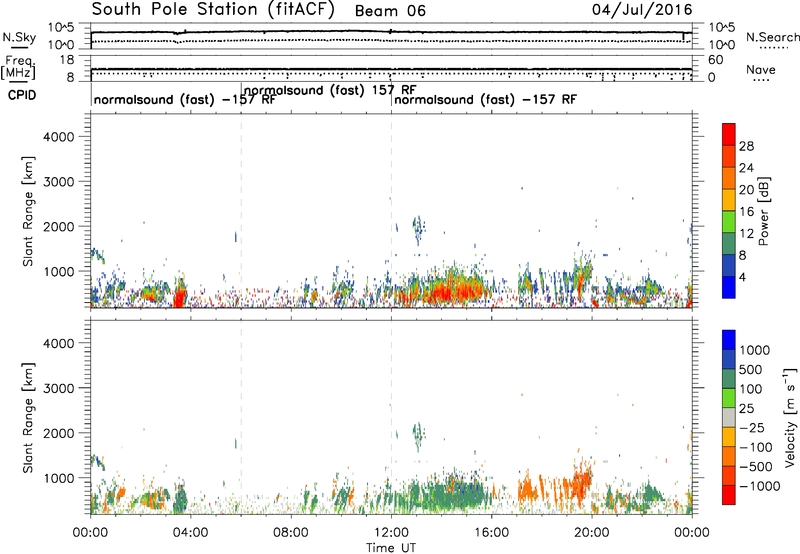Click the normalsound (fast) 157 RF label
This screenshot has width=800, height=554.
point(330,90)
